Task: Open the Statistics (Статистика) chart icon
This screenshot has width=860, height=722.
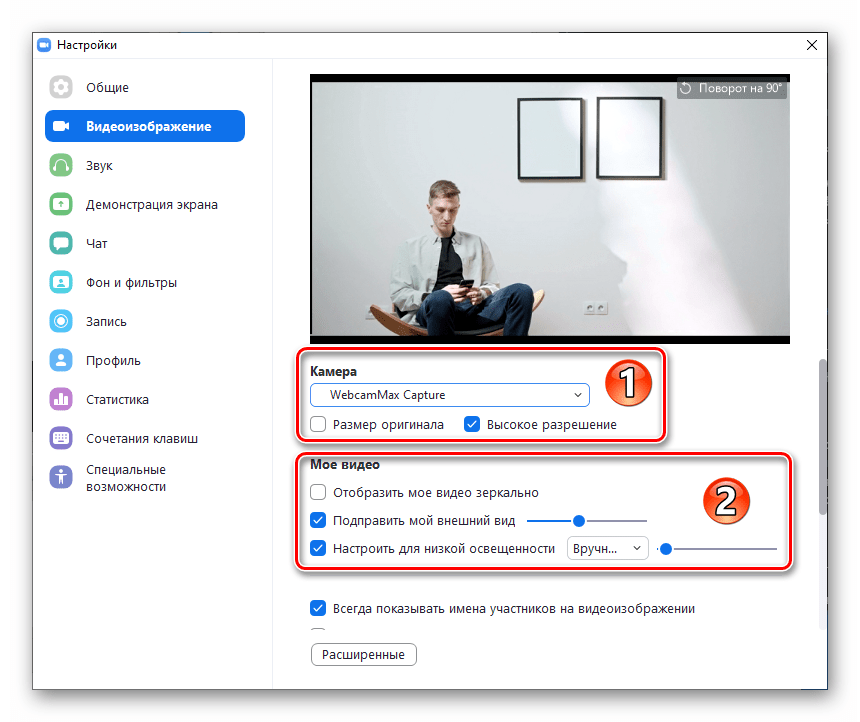Action: [61, 400]
